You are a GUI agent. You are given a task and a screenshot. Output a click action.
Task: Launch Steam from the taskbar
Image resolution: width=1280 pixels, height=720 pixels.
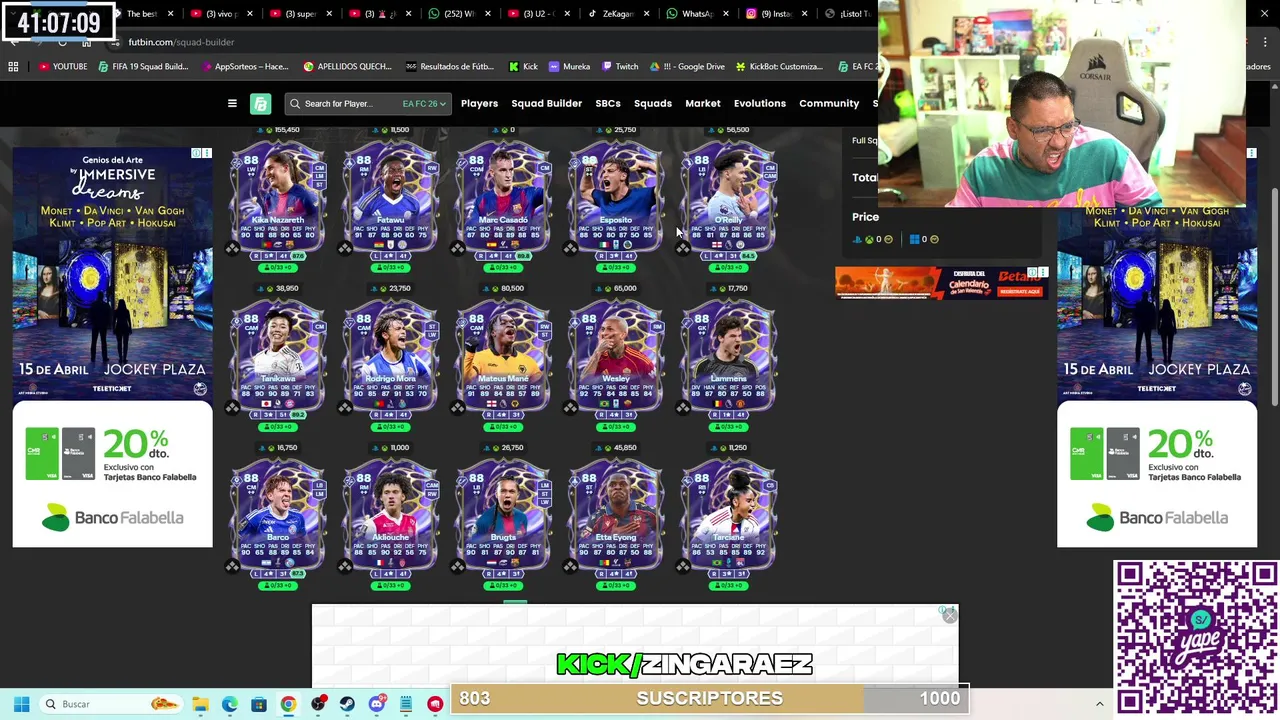point(347,704)
